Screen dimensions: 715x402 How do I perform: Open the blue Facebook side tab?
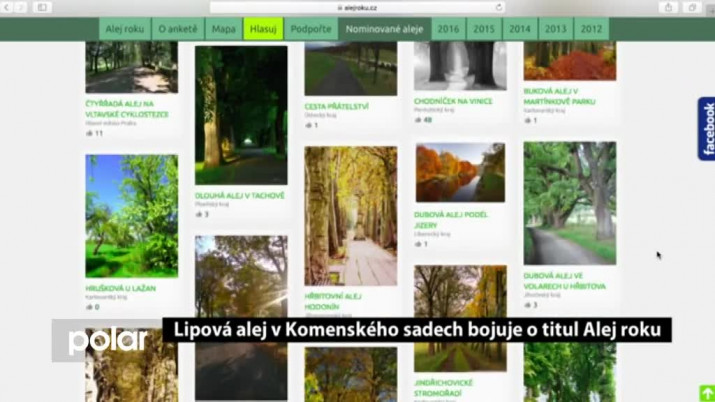(707, 129)
